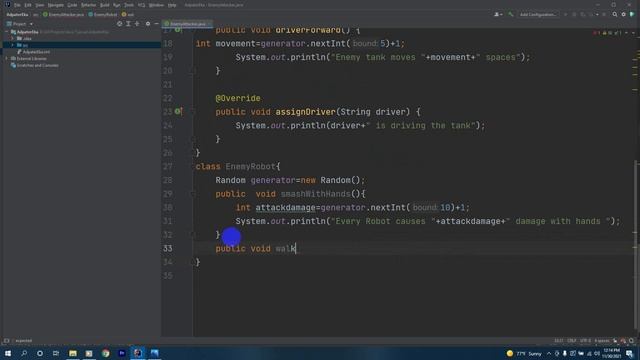Open the Build menu
Image resolution: width=640 pixels, height=360 pixels.
coord(105,5)
